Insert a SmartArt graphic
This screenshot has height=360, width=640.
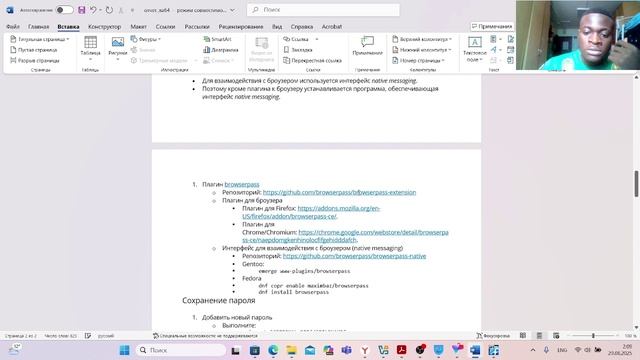(x=218, y=39)
